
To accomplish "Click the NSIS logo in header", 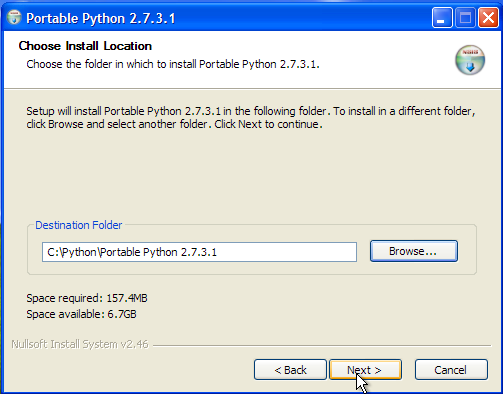I will click(x=470, y=60).
